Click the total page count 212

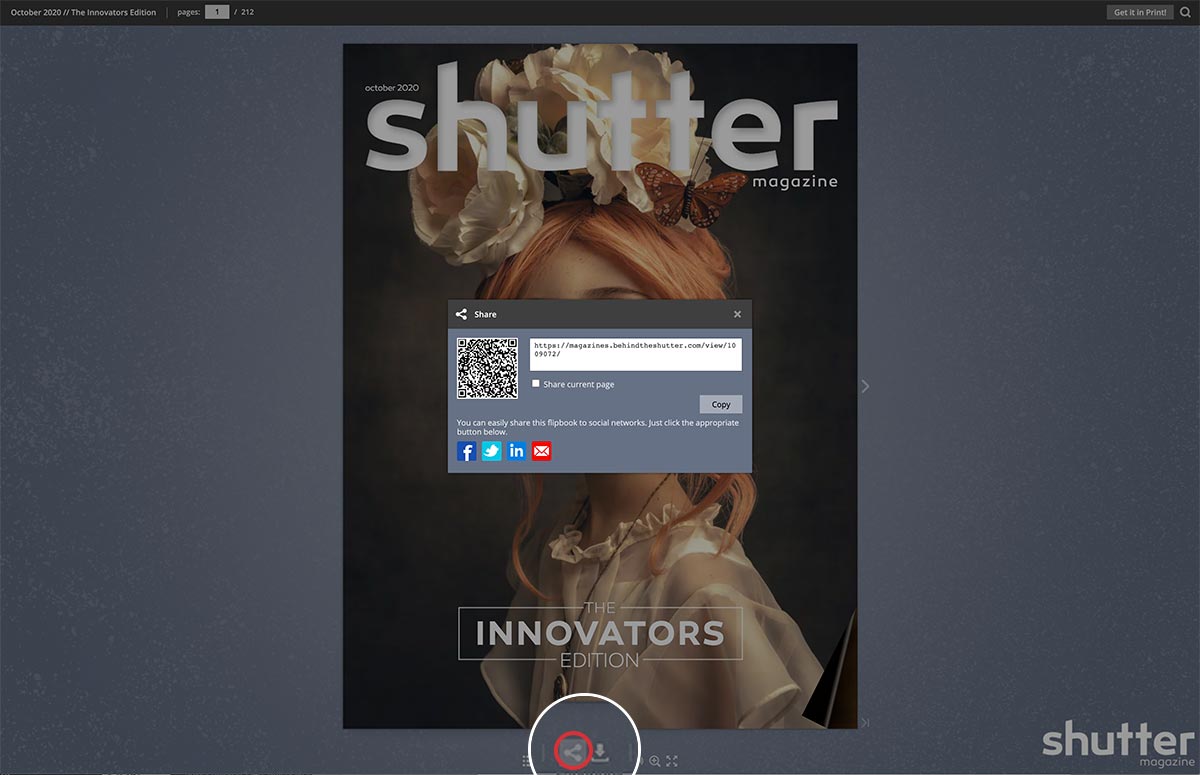pyautogui.click(x=247, y=12)
